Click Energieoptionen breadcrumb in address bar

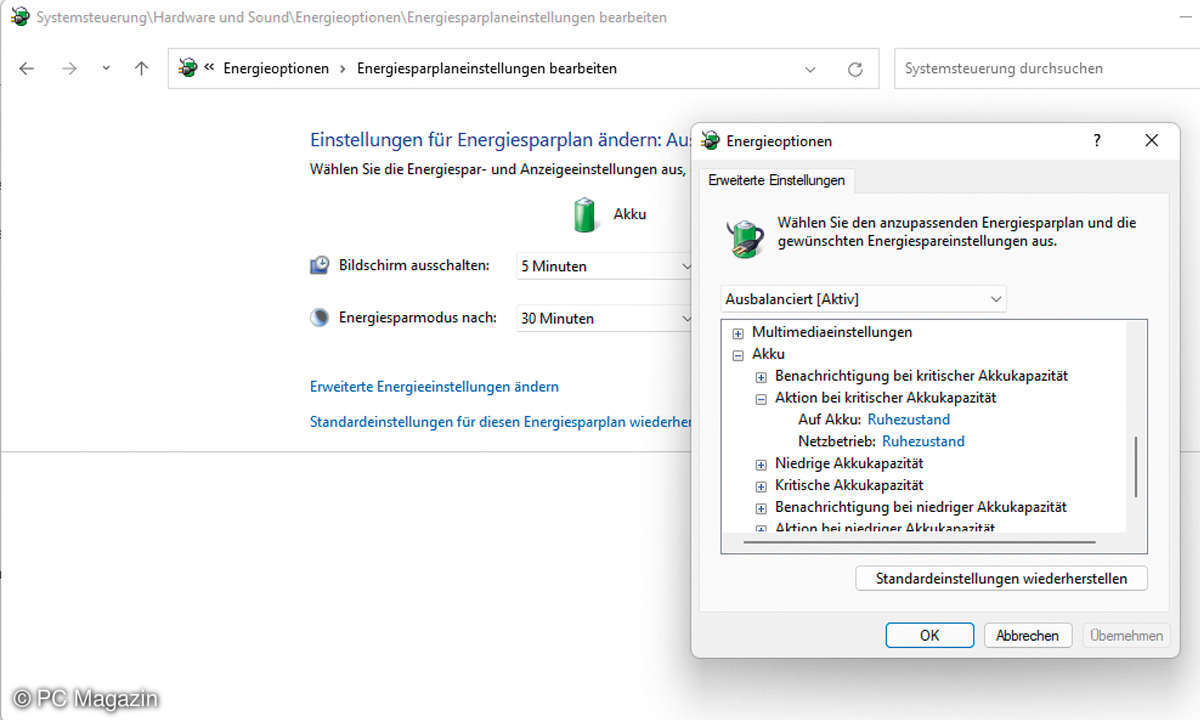(x=276, y=69)
